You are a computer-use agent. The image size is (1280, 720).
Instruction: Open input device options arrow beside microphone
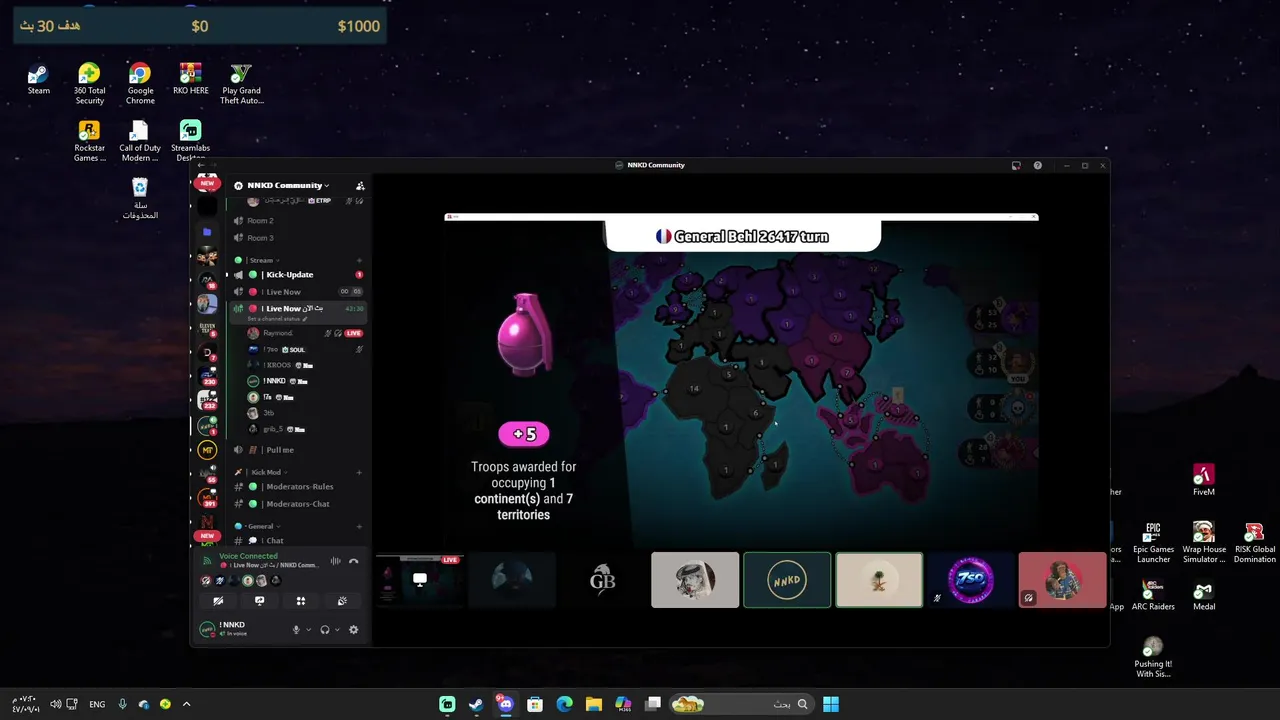308,630
